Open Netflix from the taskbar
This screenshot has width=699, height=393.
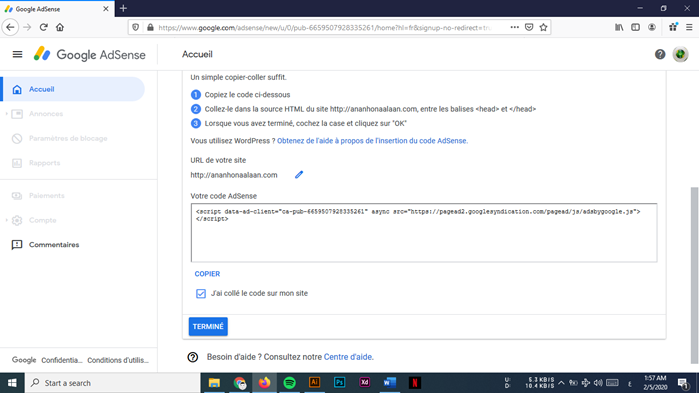415,383
